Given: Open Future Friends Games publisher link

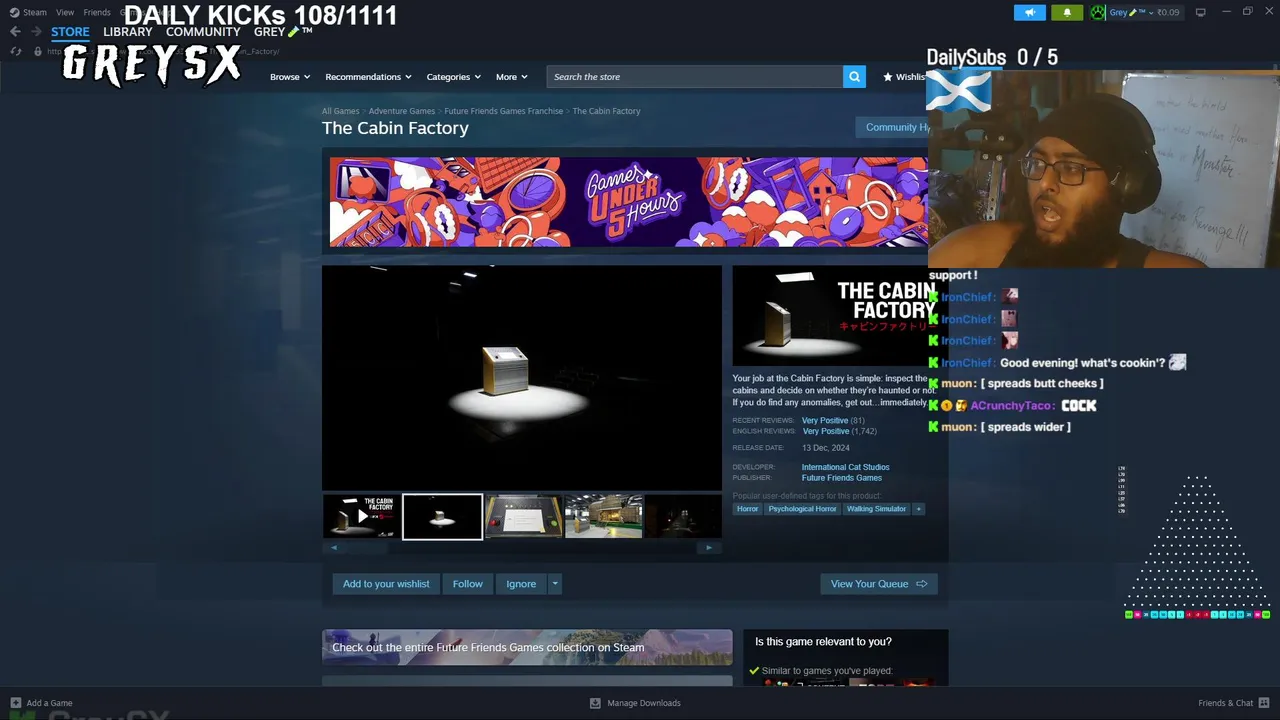Looking at the screenshot, I should pos(841,478).
